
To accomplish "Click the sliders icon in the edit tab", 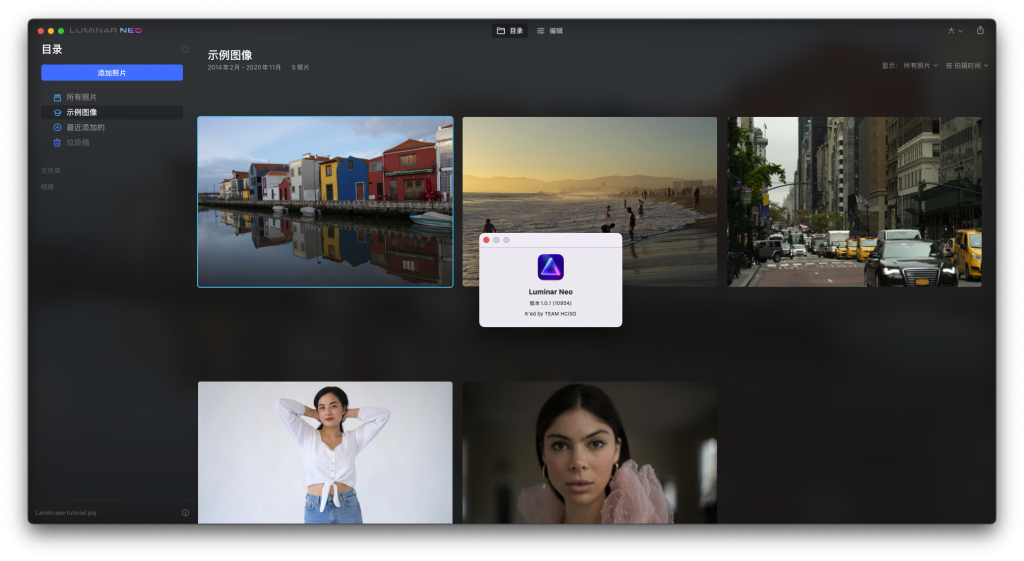I will pos(541,31).
